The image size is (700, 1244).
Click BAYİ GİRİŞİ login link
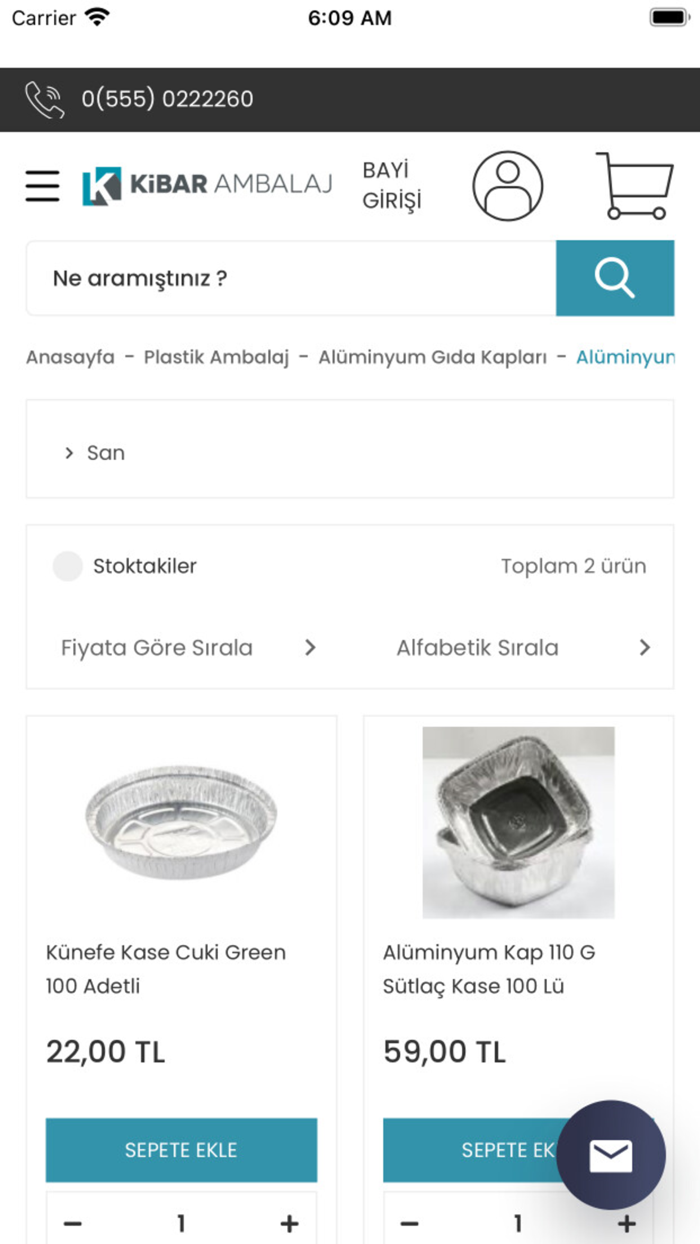coord(391,186)
